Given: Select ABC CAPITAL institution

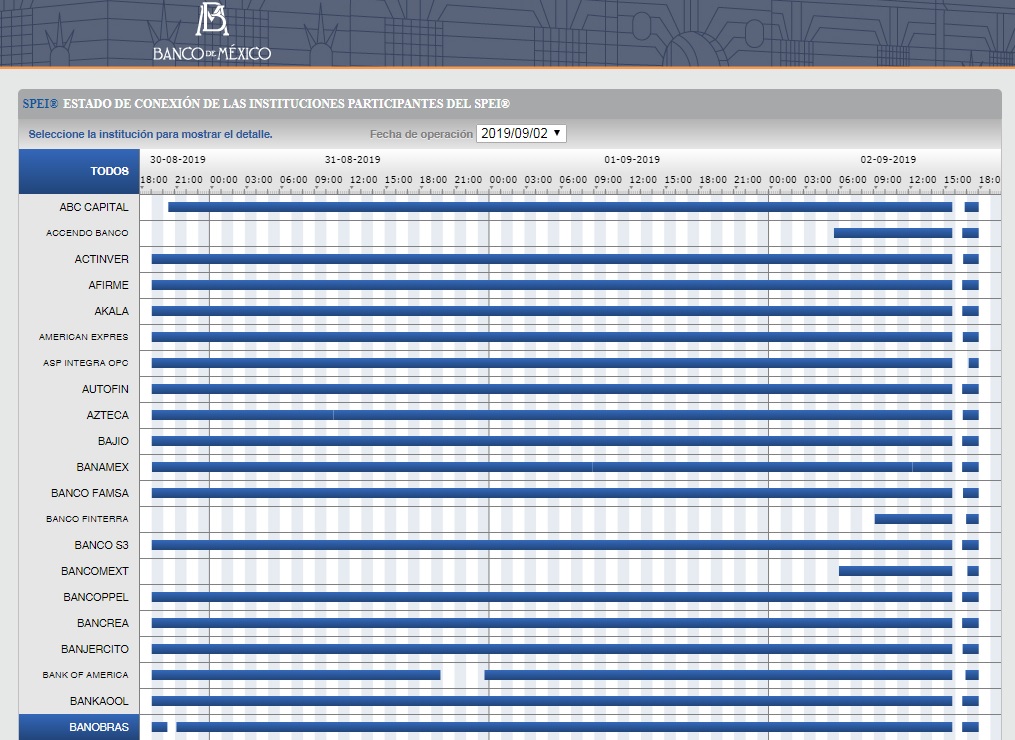Looking at the screenshot, I should [x=93, y=207].
